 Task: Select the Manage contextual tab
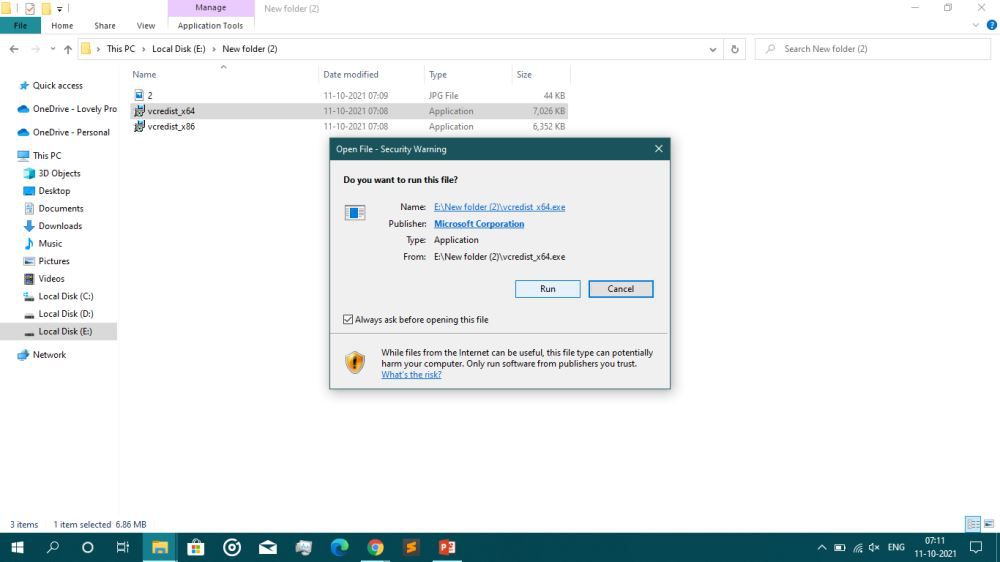pos(210,8)
